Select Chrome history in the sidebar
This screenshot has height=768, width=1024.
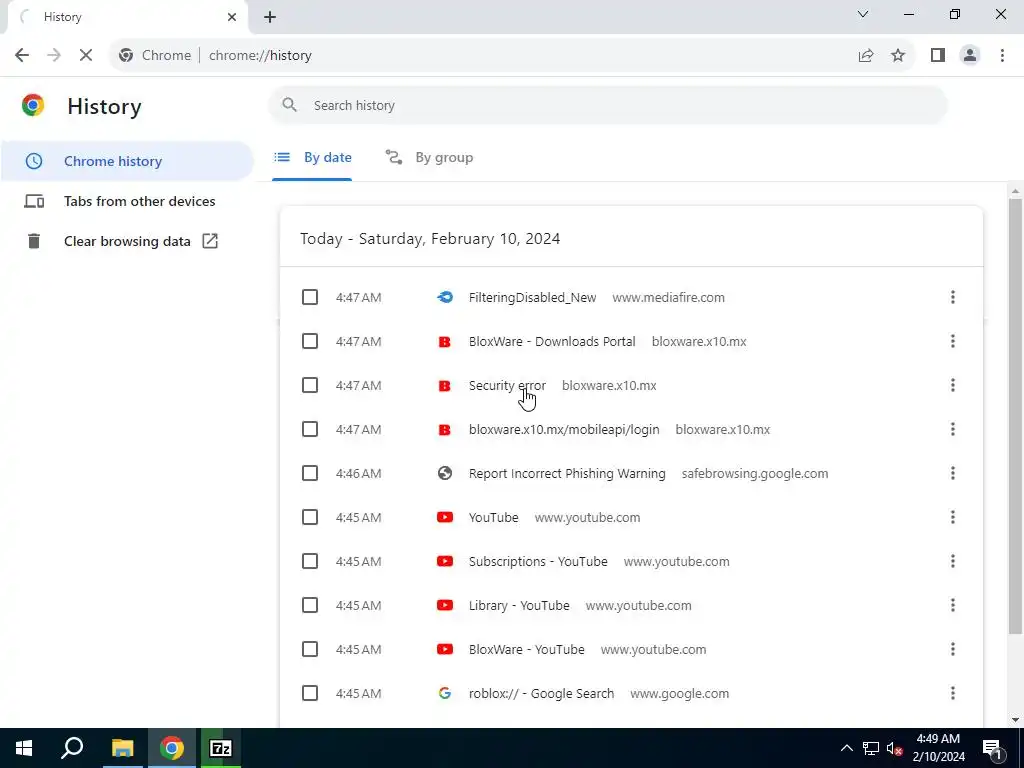pos(127,161)
